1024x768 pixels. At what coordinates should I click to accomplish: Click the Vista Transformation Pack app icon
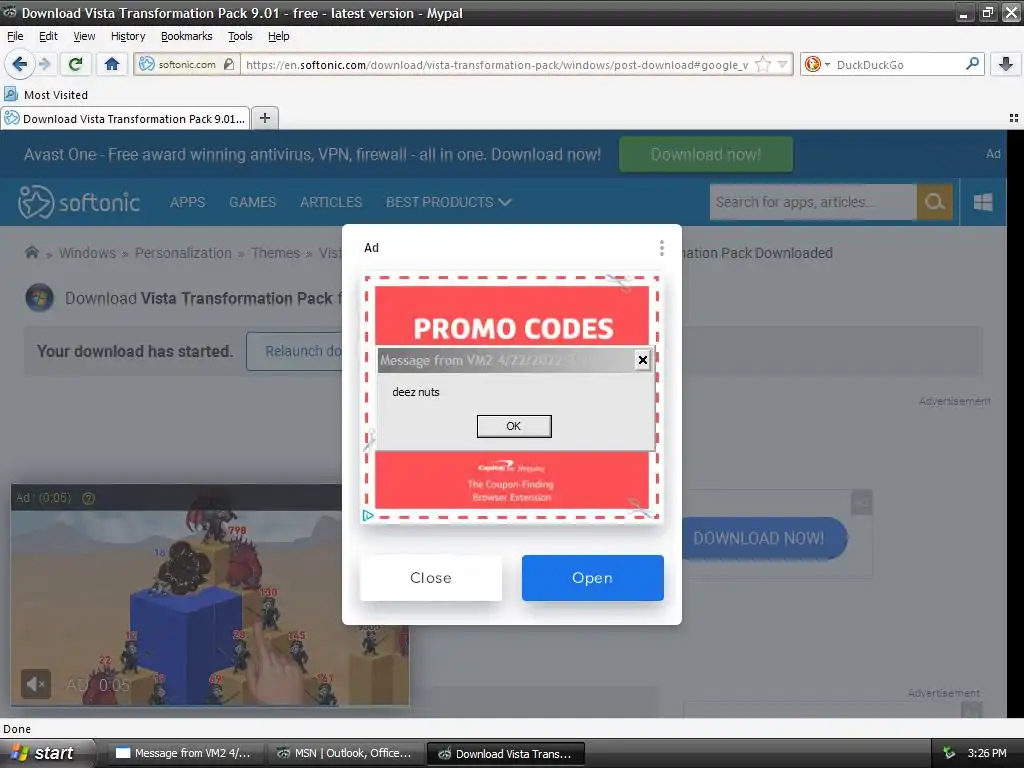(x=39, y=298)
